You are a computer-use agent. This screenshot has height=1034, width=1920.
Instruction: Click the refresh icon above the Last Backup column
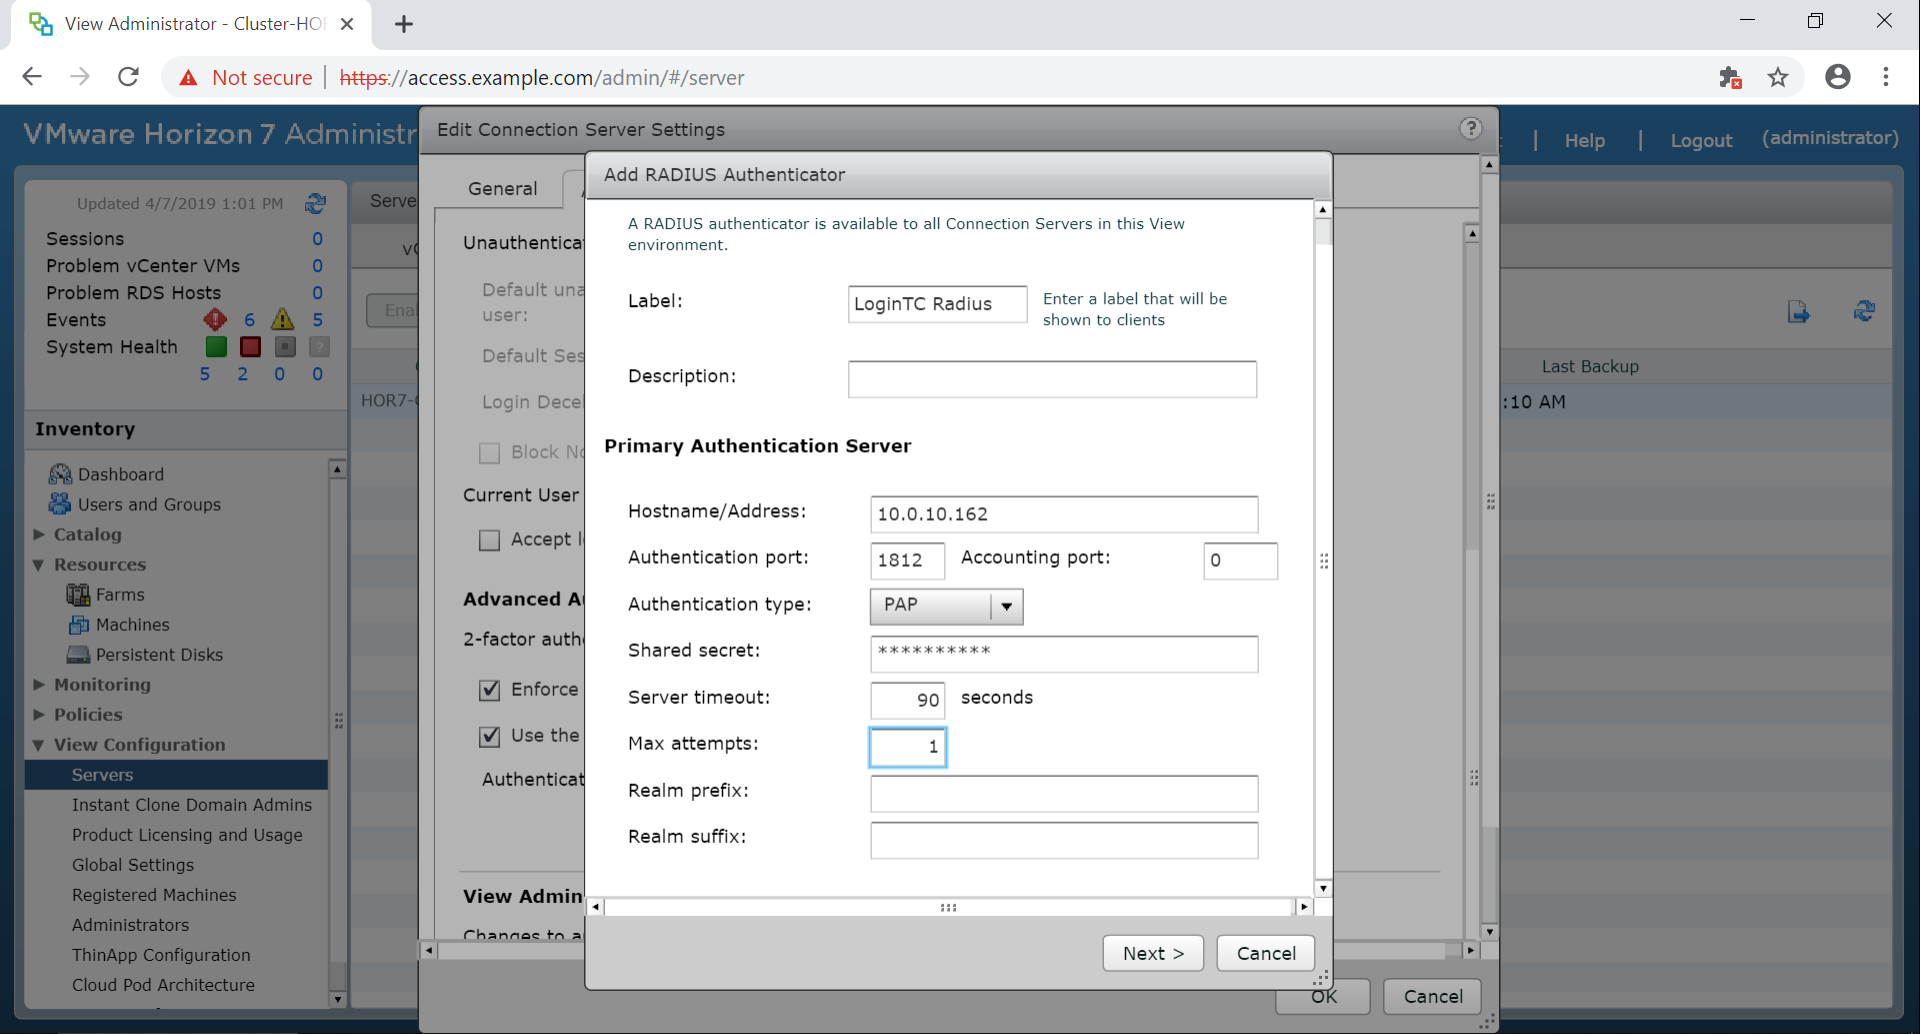coord(1864,311)
